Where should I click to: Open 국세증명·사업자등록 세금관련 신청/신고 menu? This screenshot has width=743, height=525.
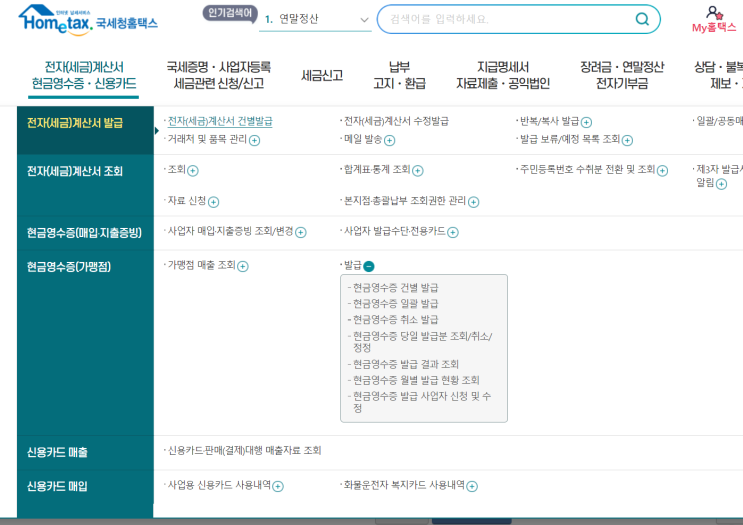click(x=218, y=75)
